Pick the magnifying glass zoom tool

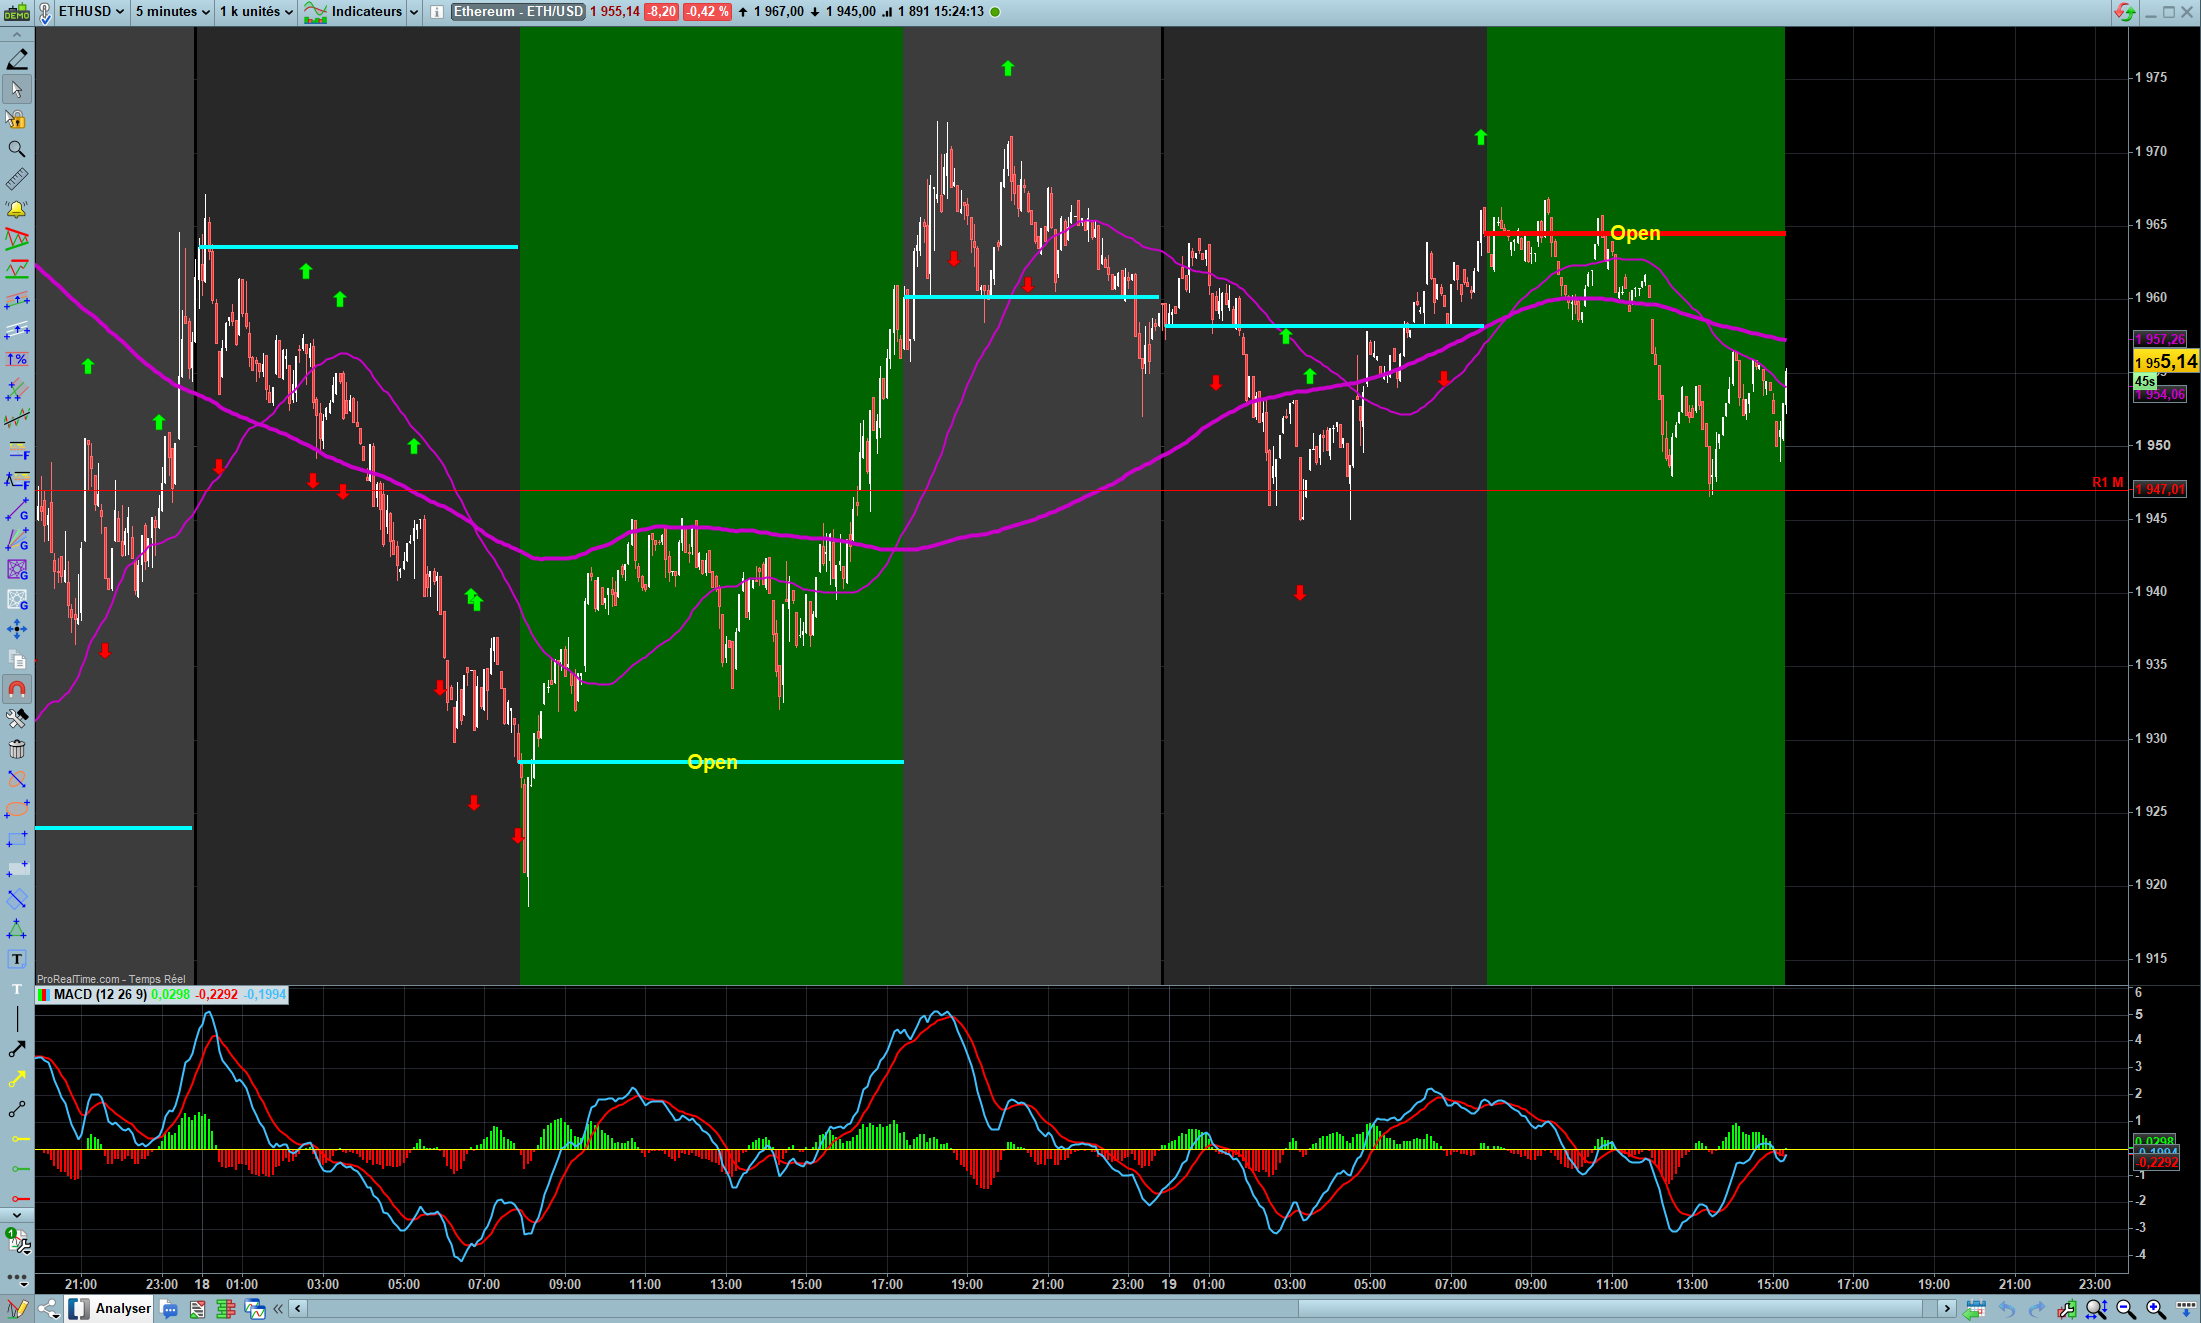tap(17, 149)
